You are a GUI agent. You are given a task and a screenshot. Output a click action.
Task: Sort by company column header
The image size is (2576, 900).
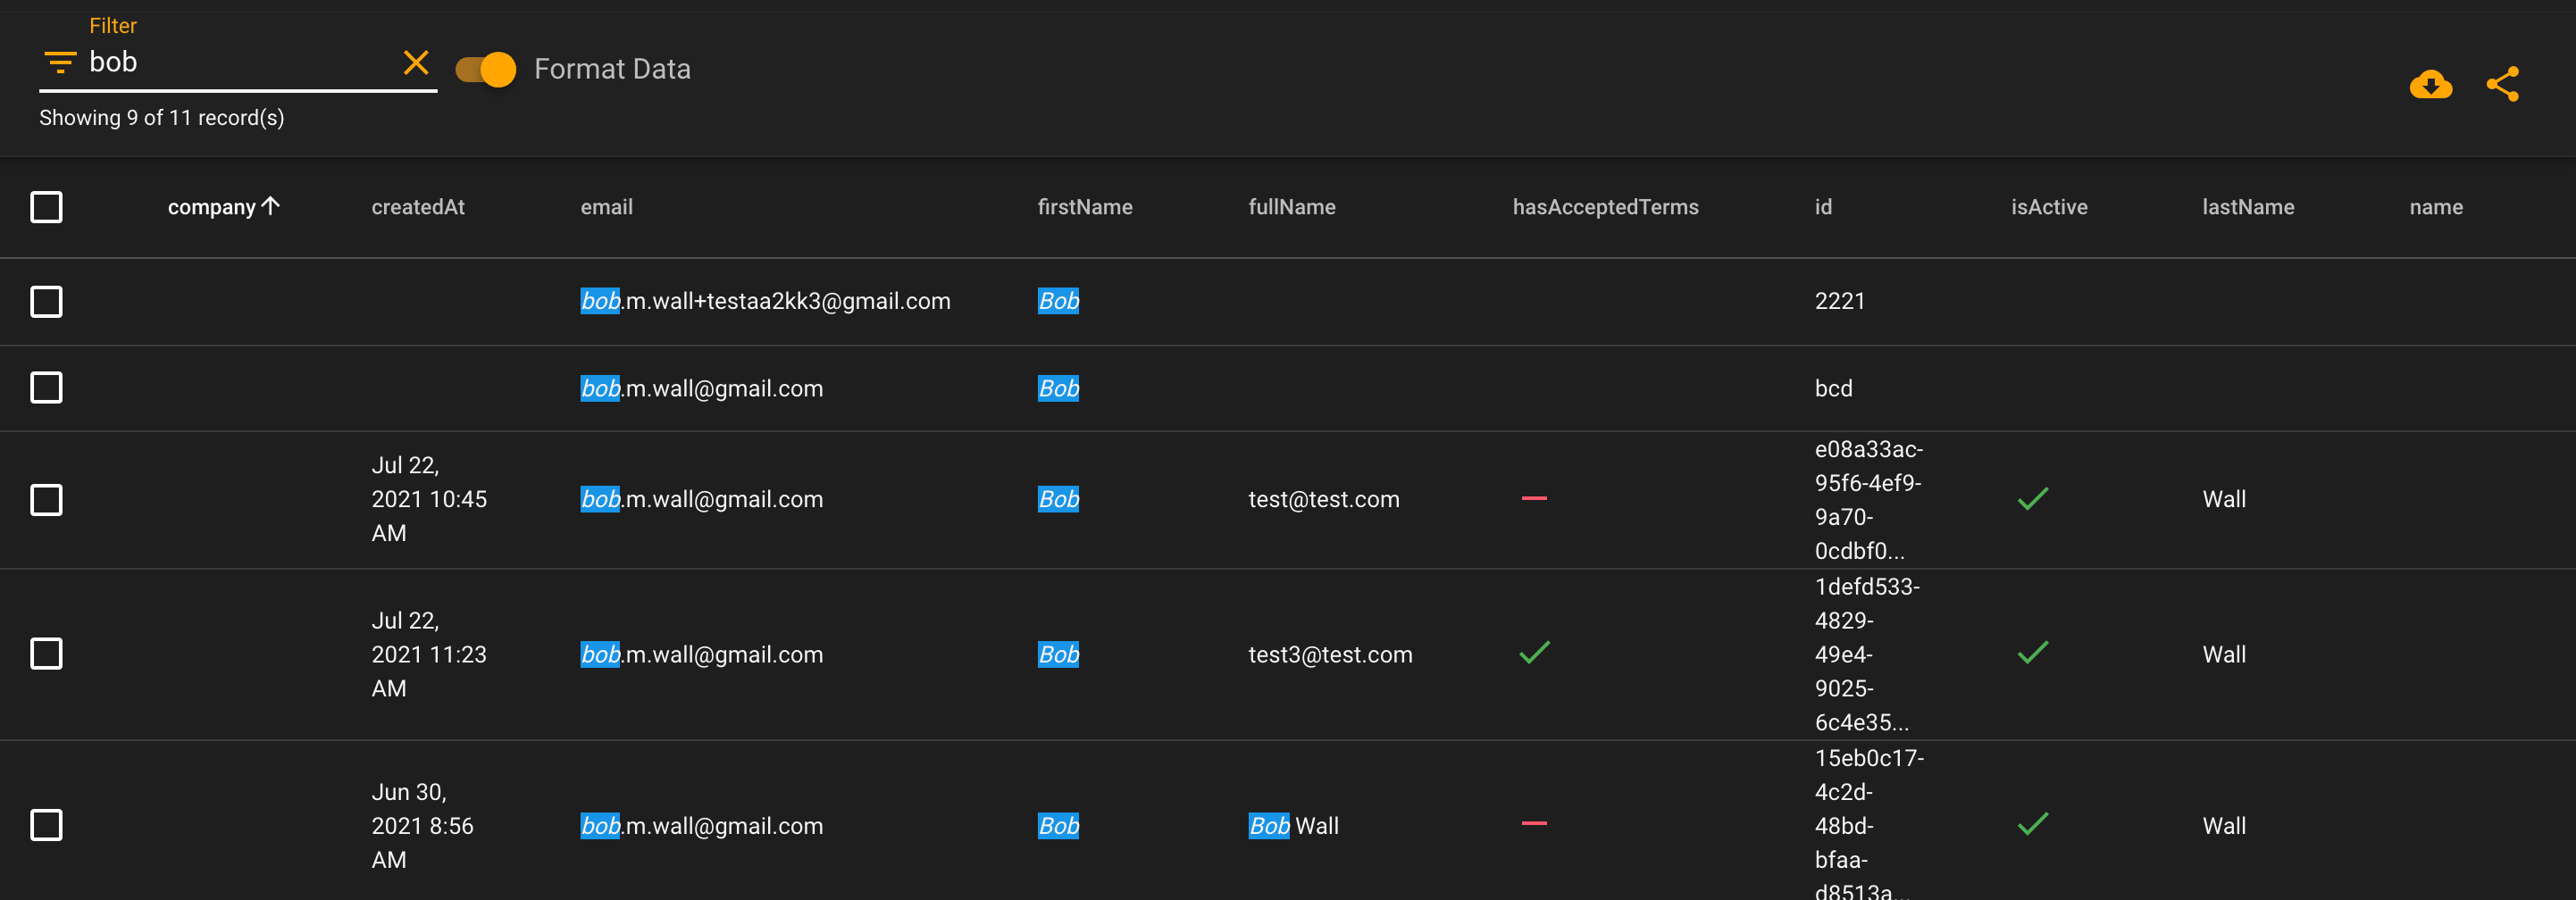click(211, 207)
